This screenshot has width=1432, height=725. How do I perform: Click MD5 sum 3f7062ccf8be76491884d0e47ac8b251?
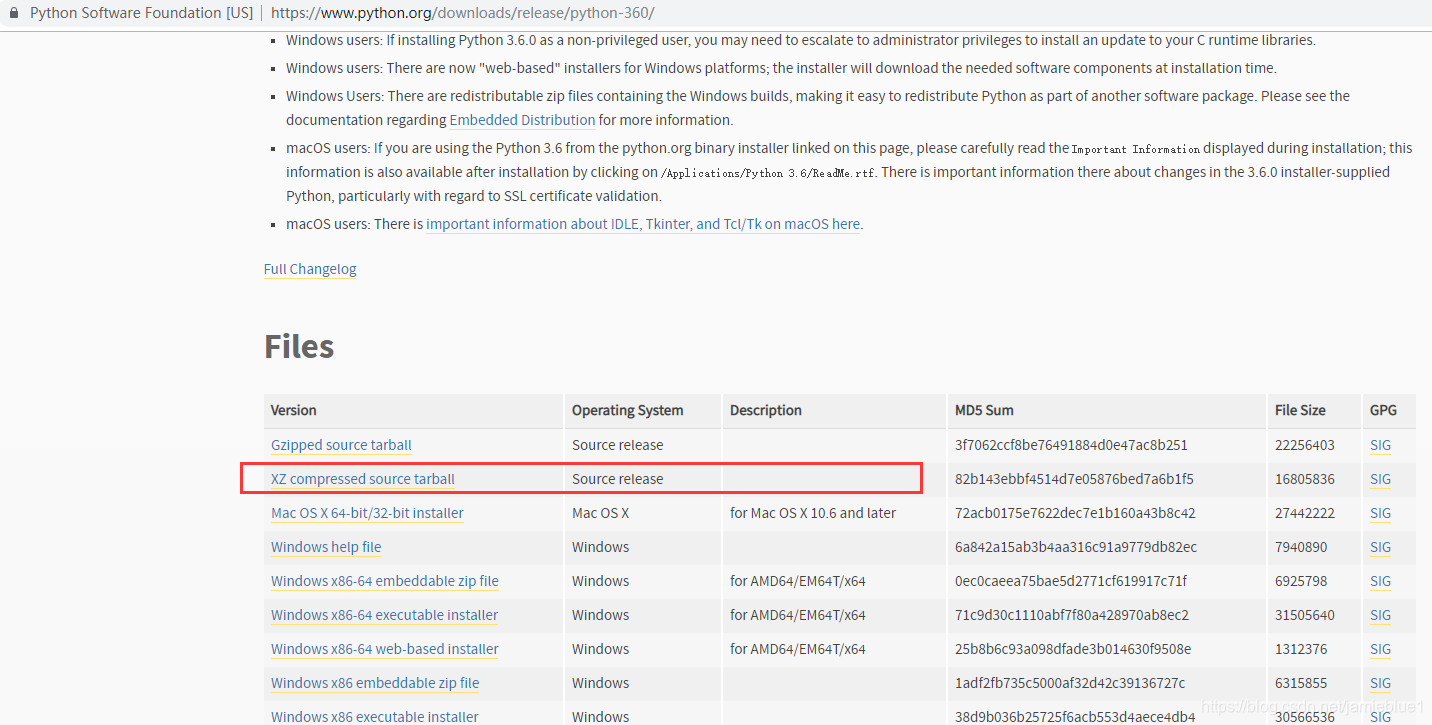[x=1071, y=445]
